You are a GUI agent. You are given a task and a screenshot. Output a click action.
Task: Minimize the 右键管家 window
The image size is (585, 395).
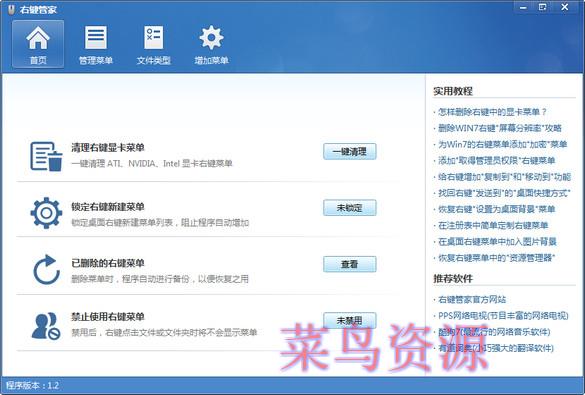[x=523, y=7]
